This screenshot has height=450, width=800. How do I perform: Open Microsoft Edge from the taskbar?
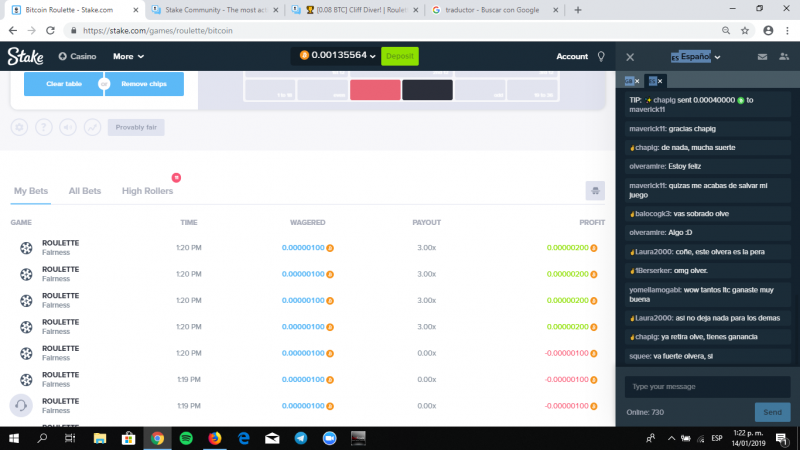(x=244, y=438)
